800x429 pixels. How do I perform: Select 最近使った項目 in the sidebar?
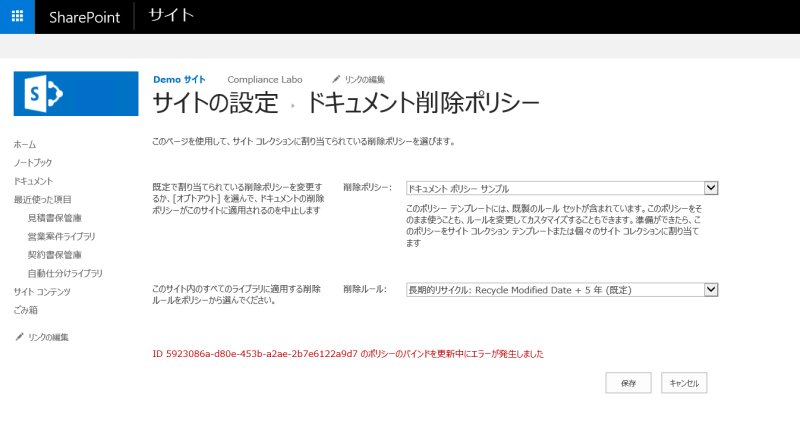pyautogui.click(x=42, y=199)
